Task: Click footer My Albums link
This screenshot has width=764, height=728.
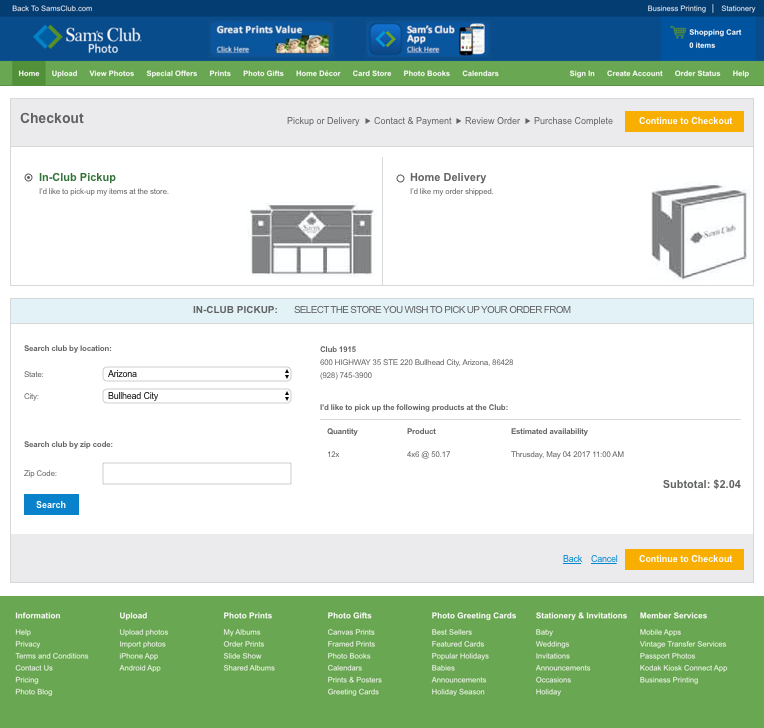Action: (x=242, y=632)
